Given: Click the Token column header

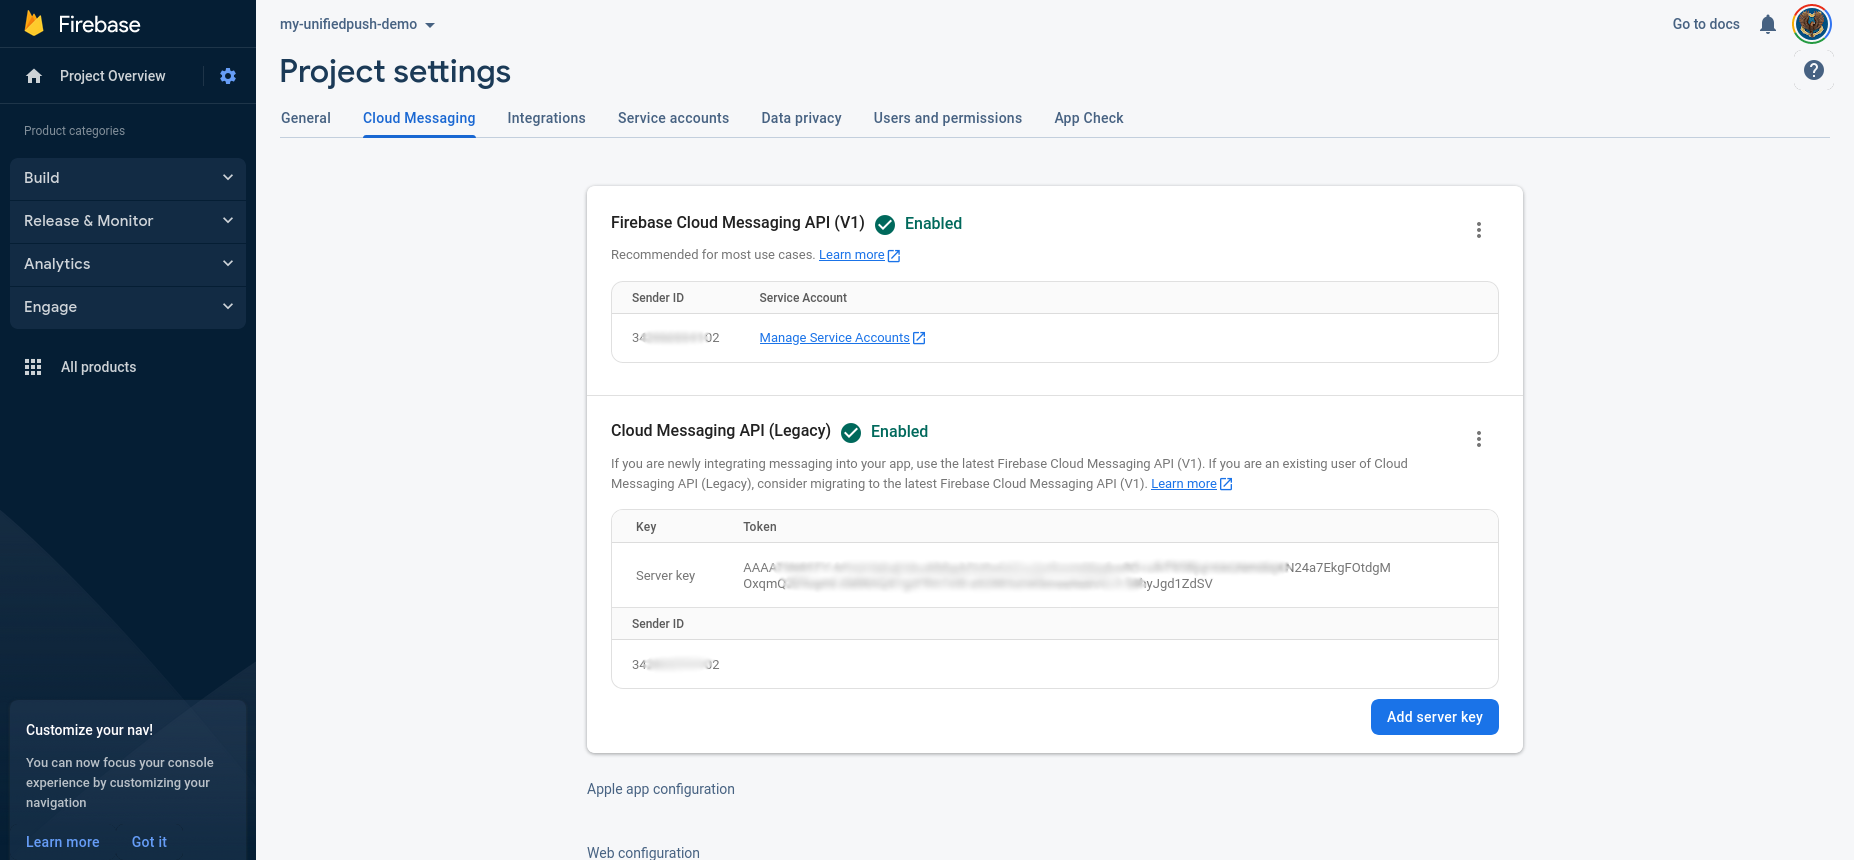Looking at the screenshot, I should click(760, 527).
